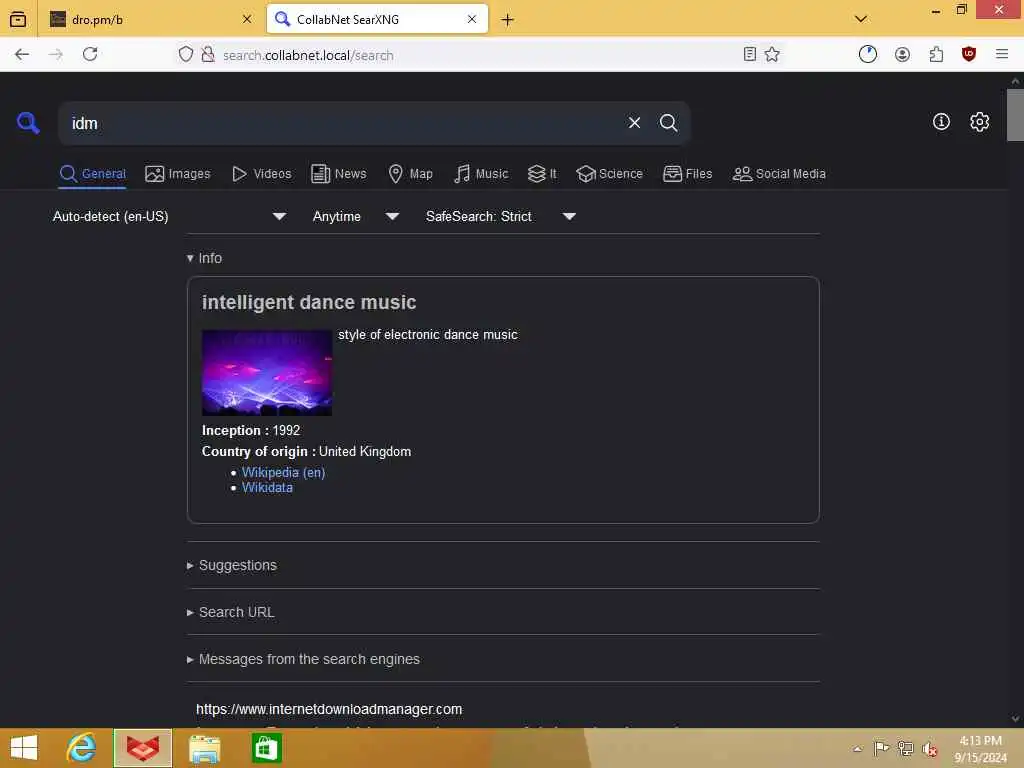
Task: Switch to the Map category
Action: [x=410, y=174]
